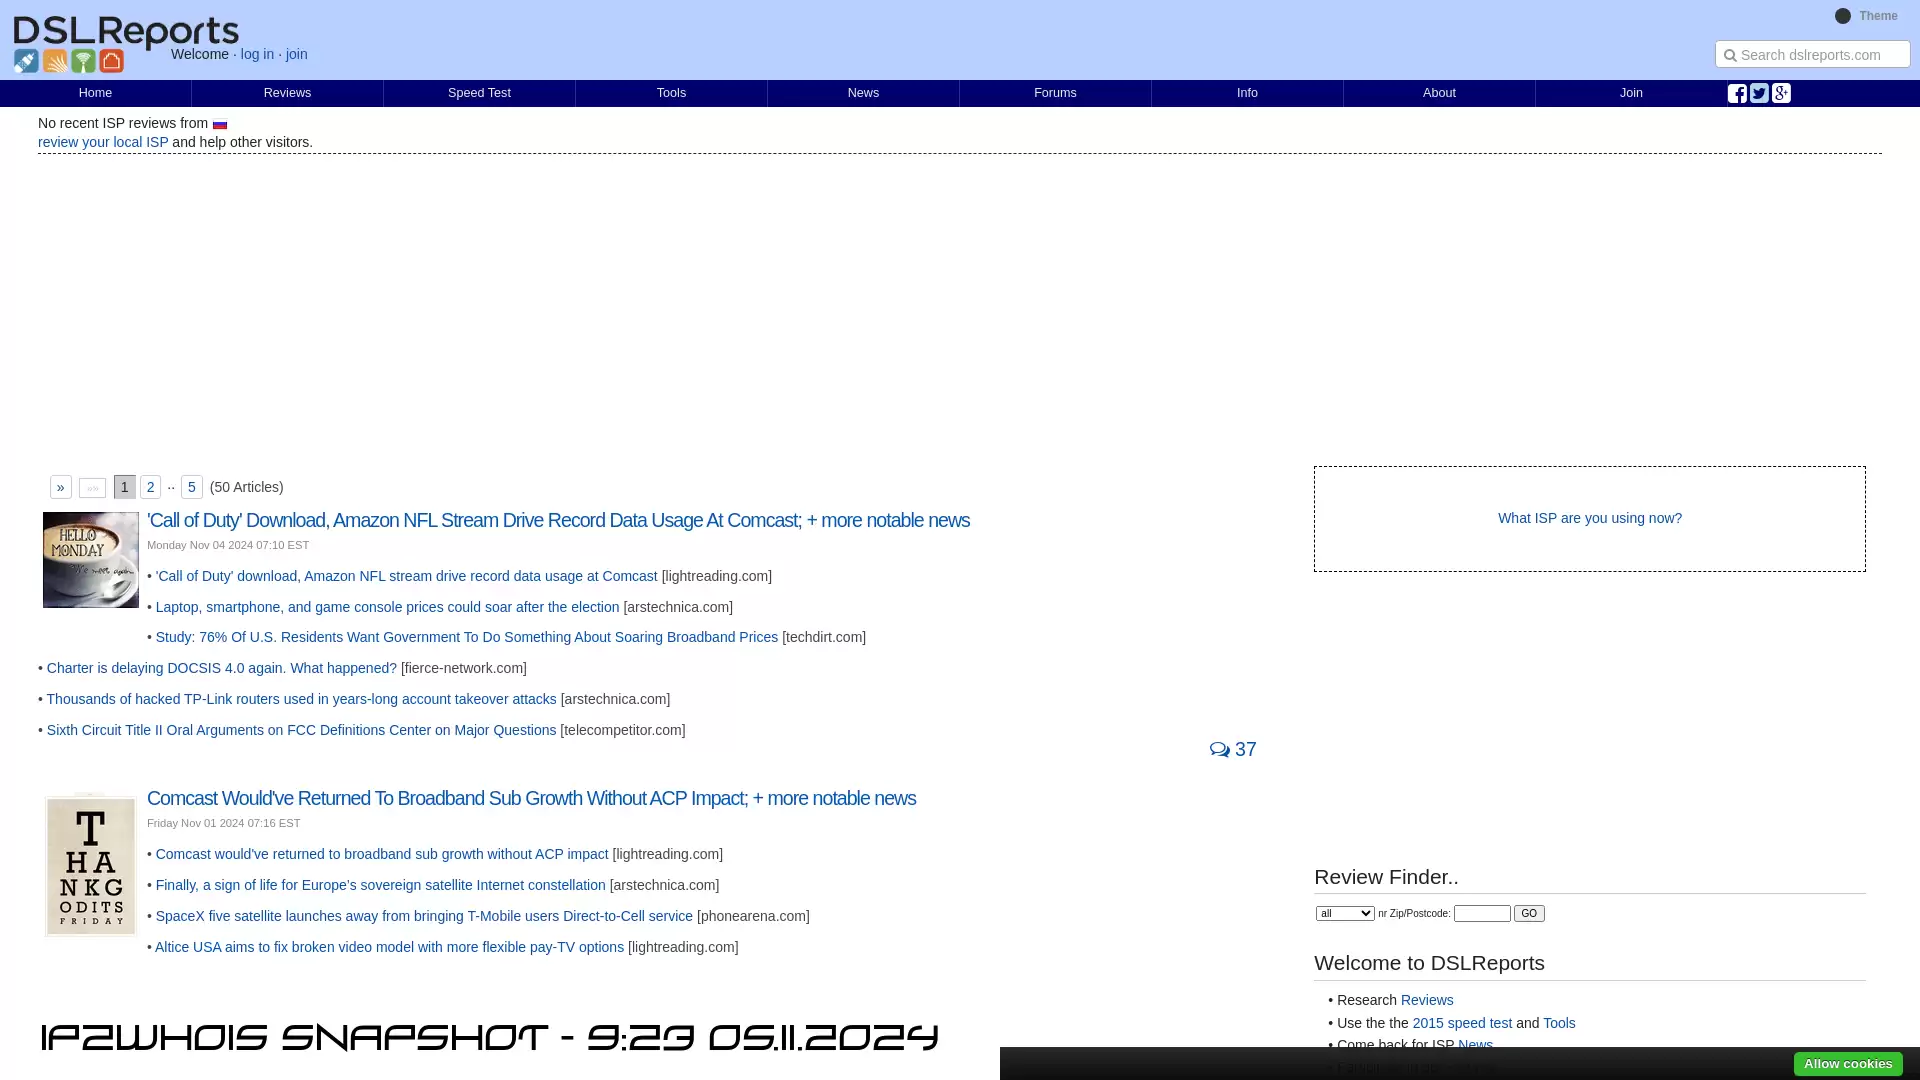Open Altice USA broken video model link
The image size is (1920, 1080).
click(389, 947)
